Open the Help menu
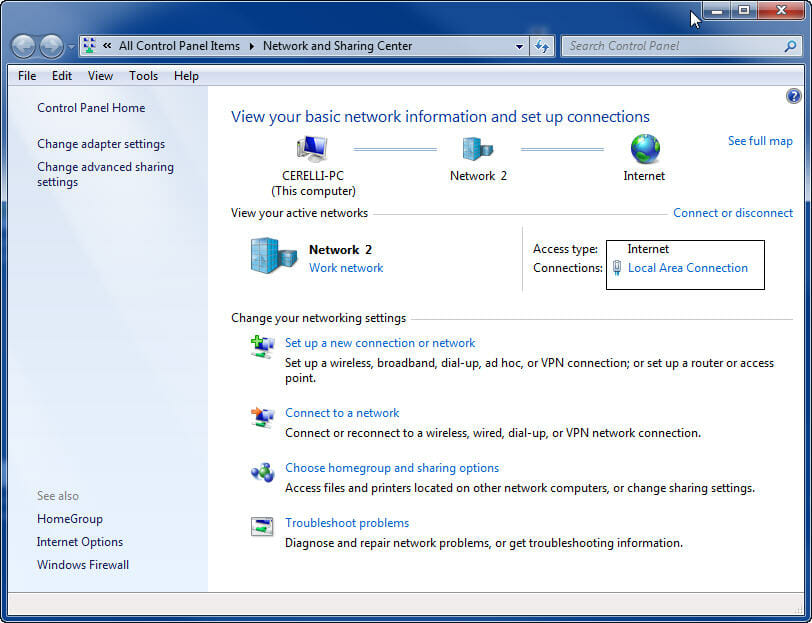Image resolution: width=812 pixels, height=623 pixels. click(186, 76)
